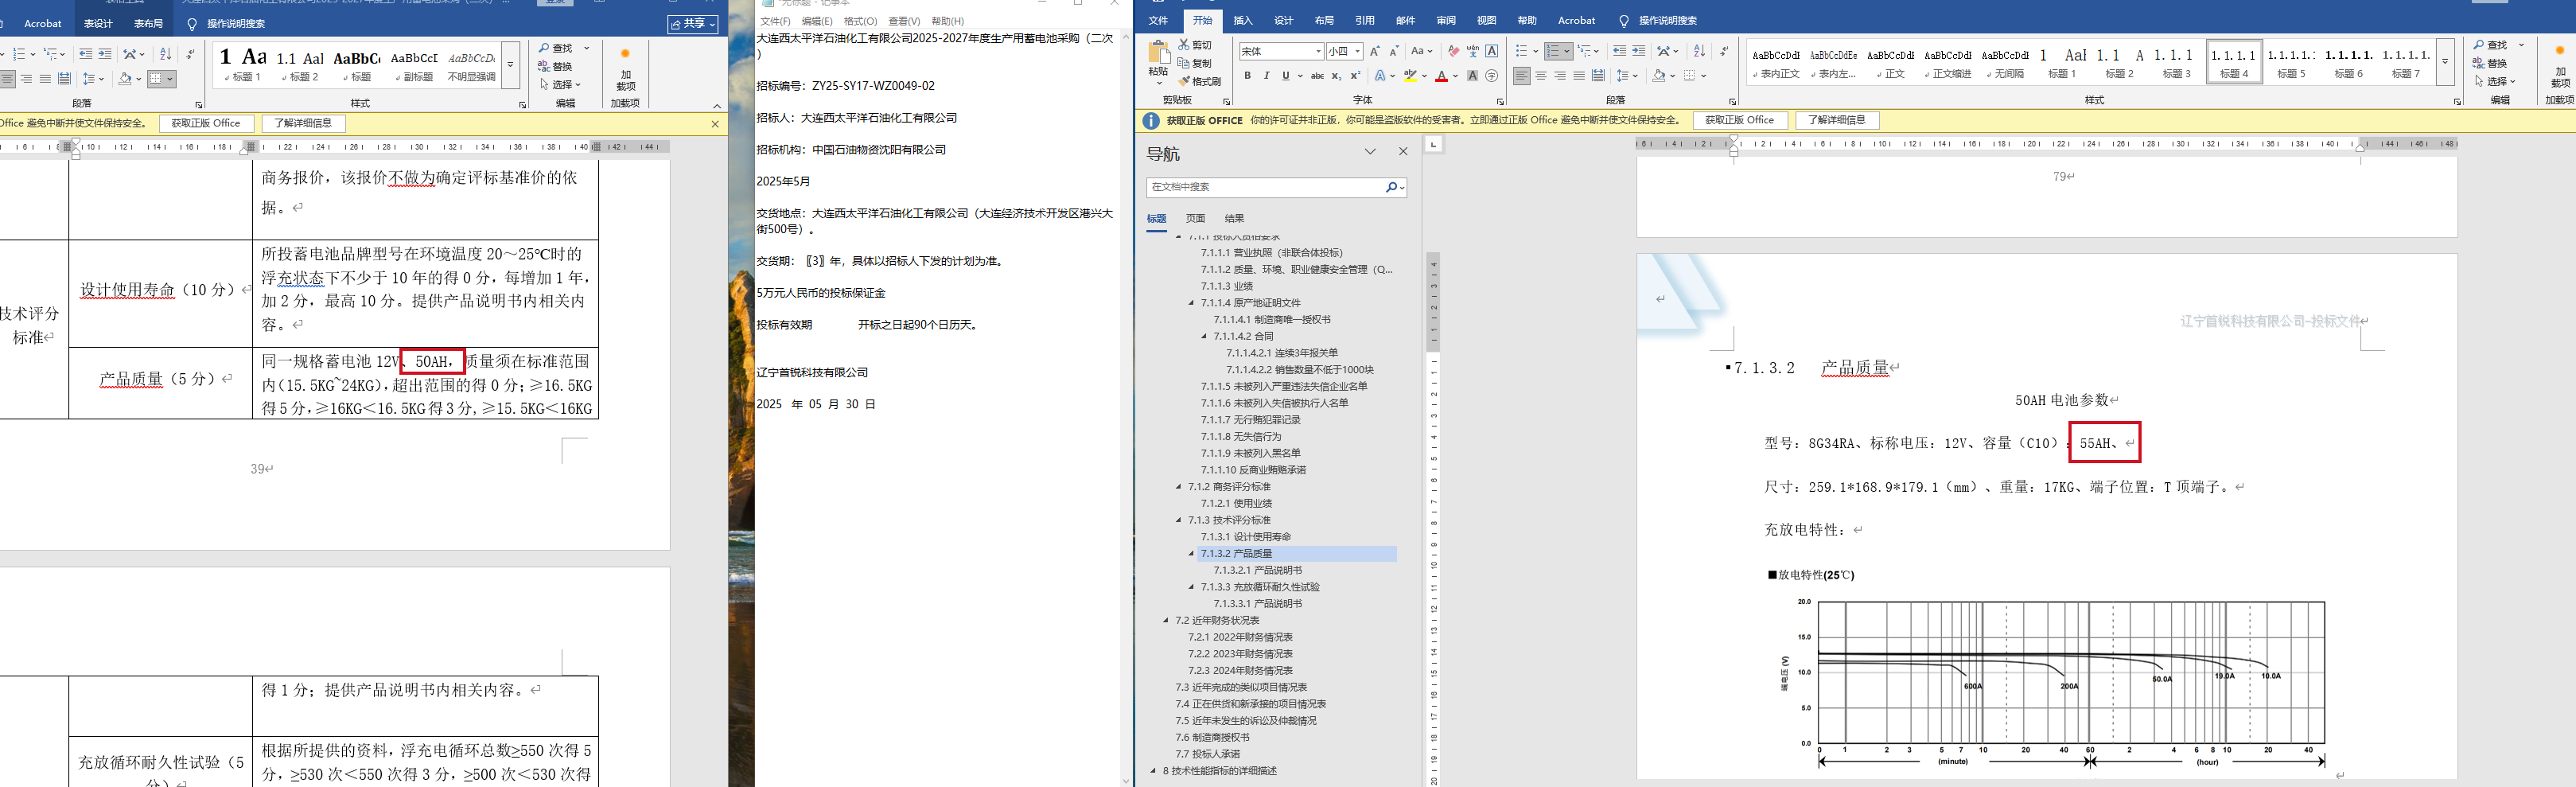
Task: Switch to 页面 tab in navigation pane
Action: coord(1195,218)
